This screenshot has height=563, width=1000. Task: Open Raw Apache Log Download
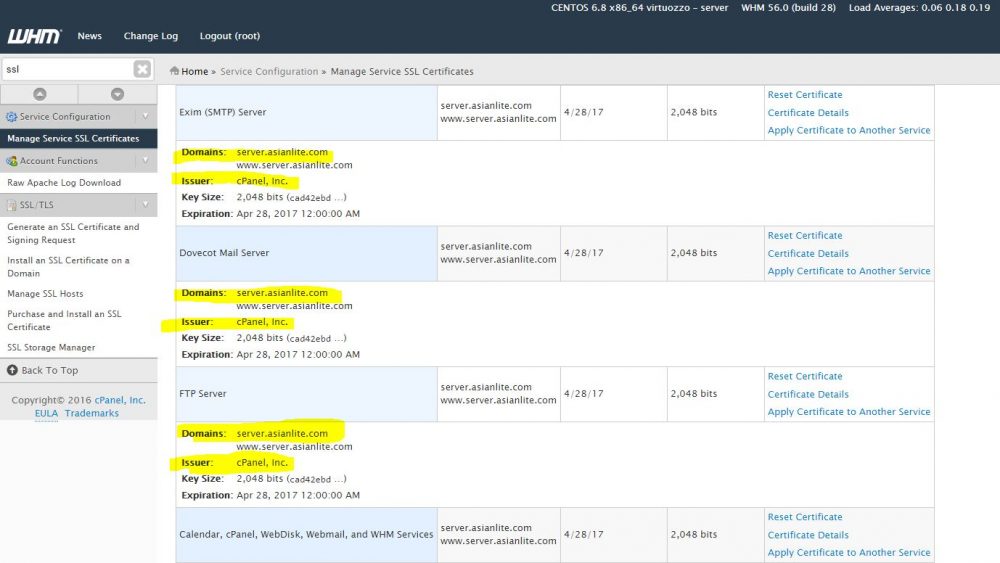[x=64, y=182]
